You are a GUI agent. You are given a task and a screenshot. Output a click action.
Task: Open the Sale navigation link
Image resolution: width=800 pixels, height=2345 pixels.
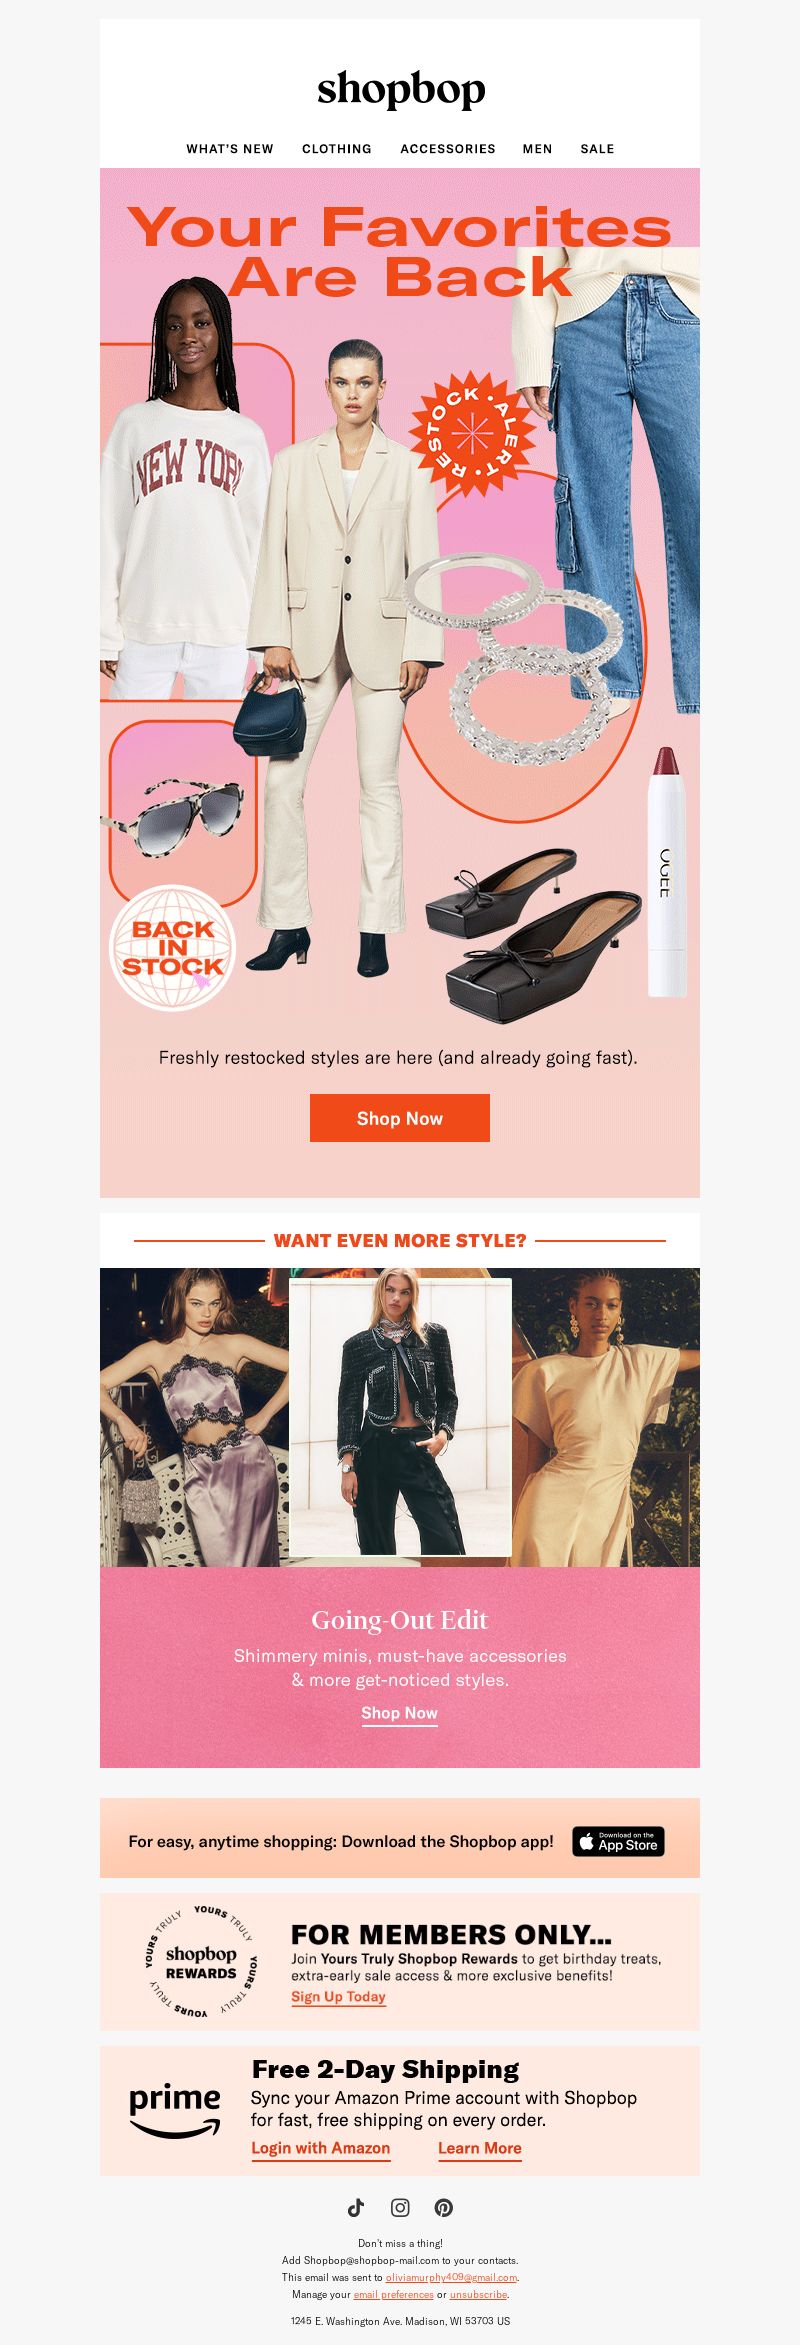coord(597,149)
